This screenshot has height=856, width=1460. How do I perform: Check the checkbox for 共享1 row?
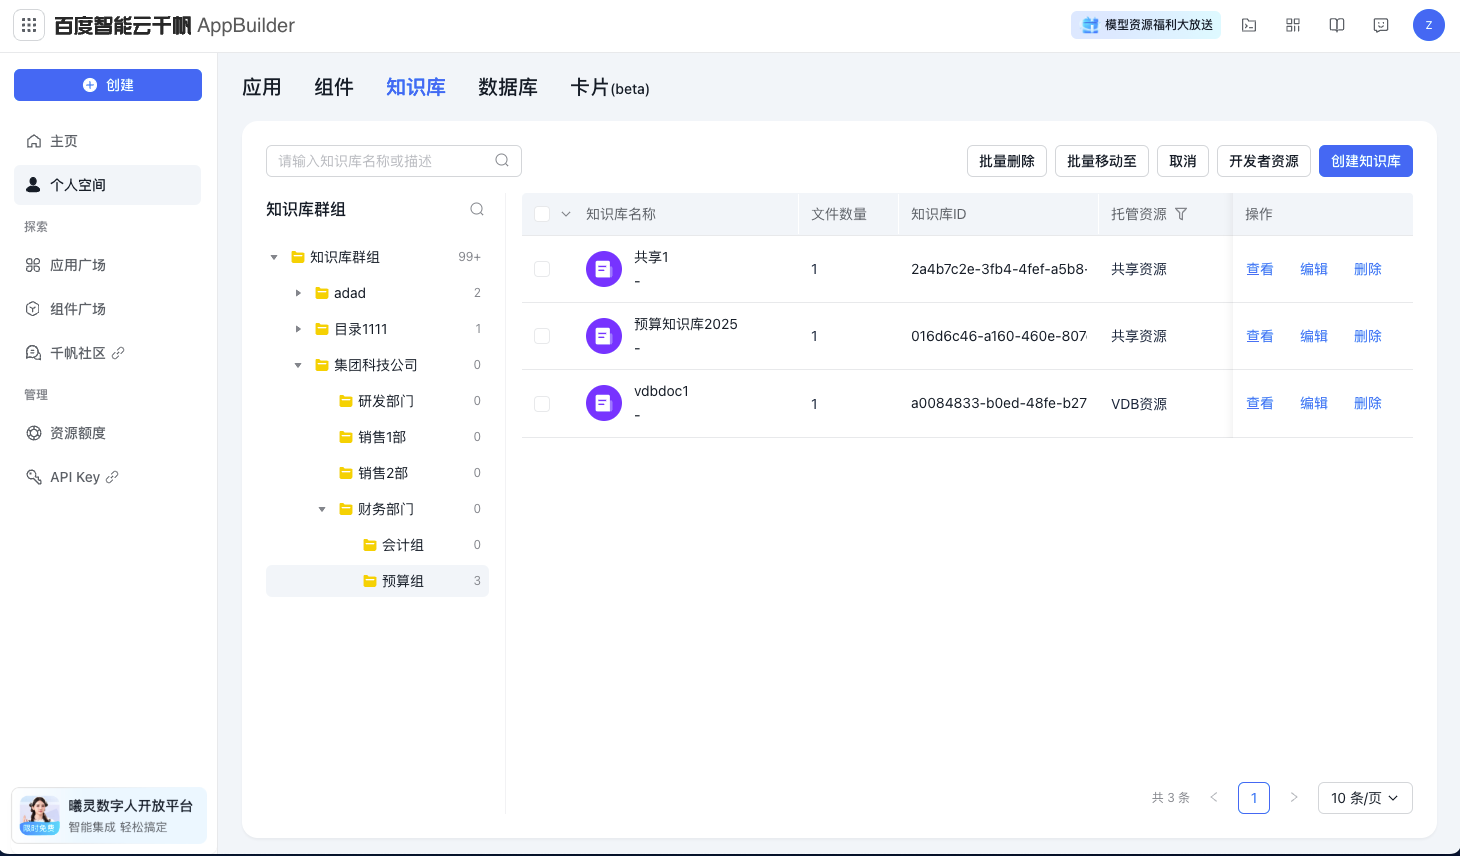click(x=542, y=269)
